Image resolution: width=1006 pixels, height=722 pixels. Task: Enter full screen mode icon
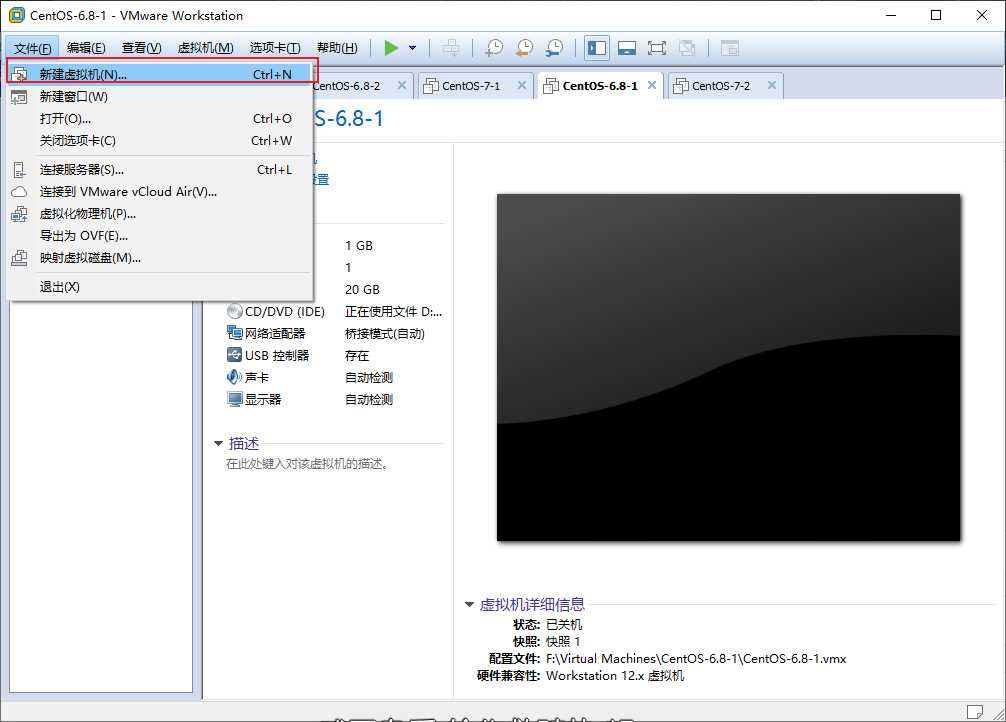657,48
